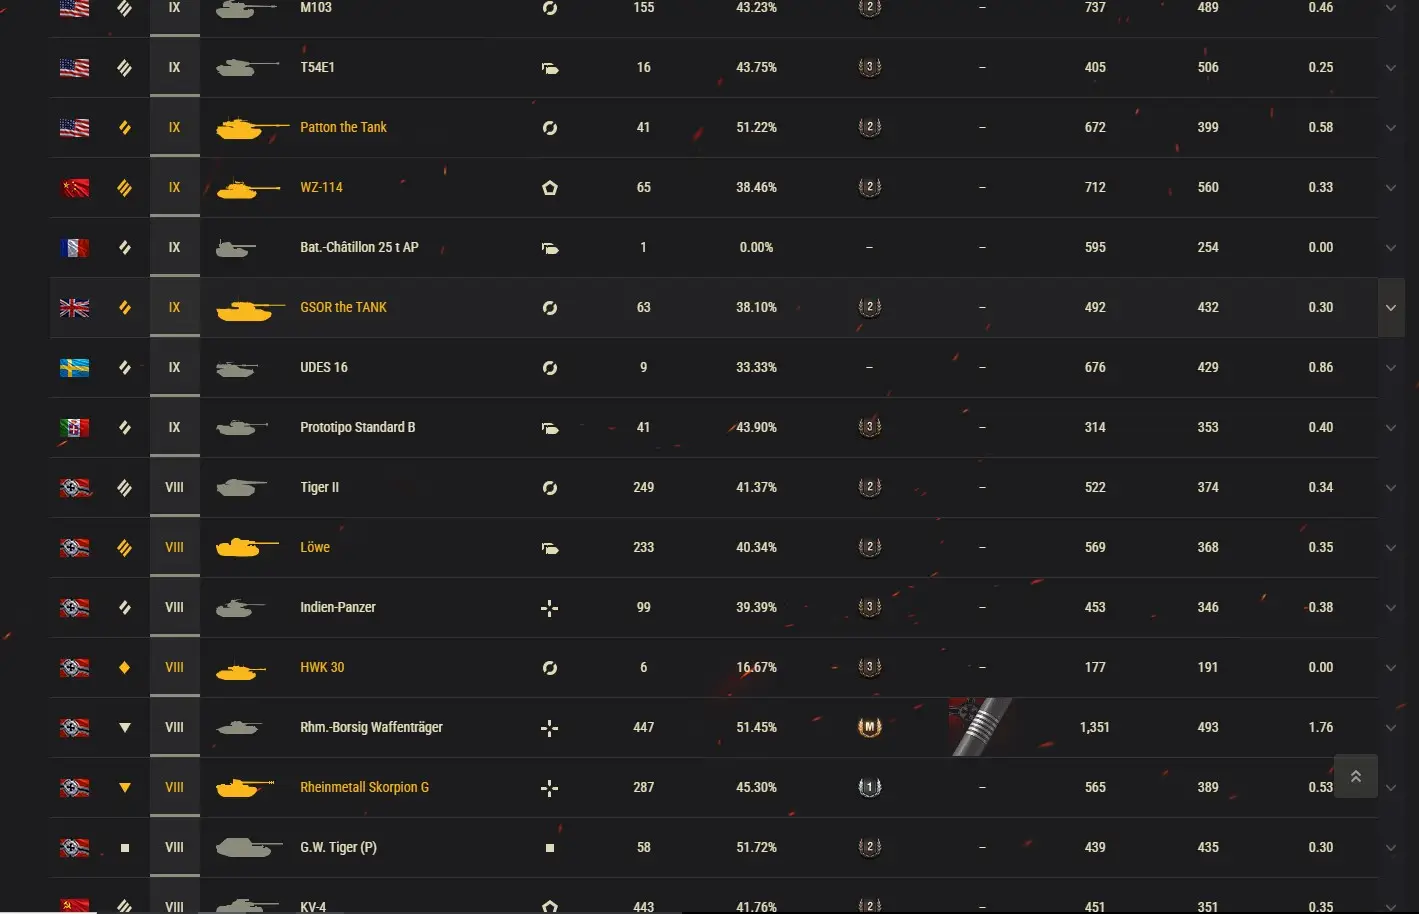Click the gun mark icon on Rhm.-Borsig row
Screen dimensions: 1419x914
(980, 727)
